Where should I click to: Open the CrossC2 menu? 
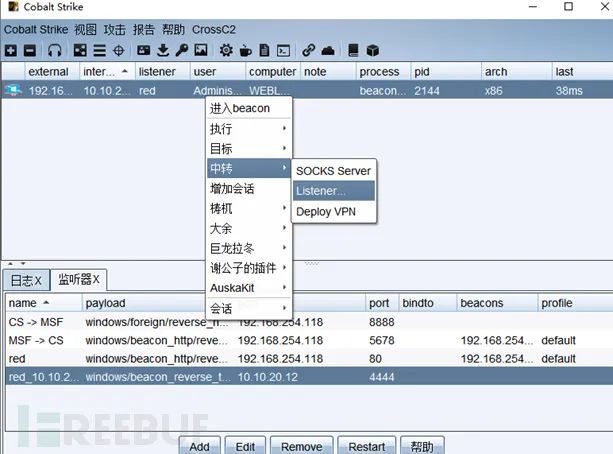click(x=214, y=30)
